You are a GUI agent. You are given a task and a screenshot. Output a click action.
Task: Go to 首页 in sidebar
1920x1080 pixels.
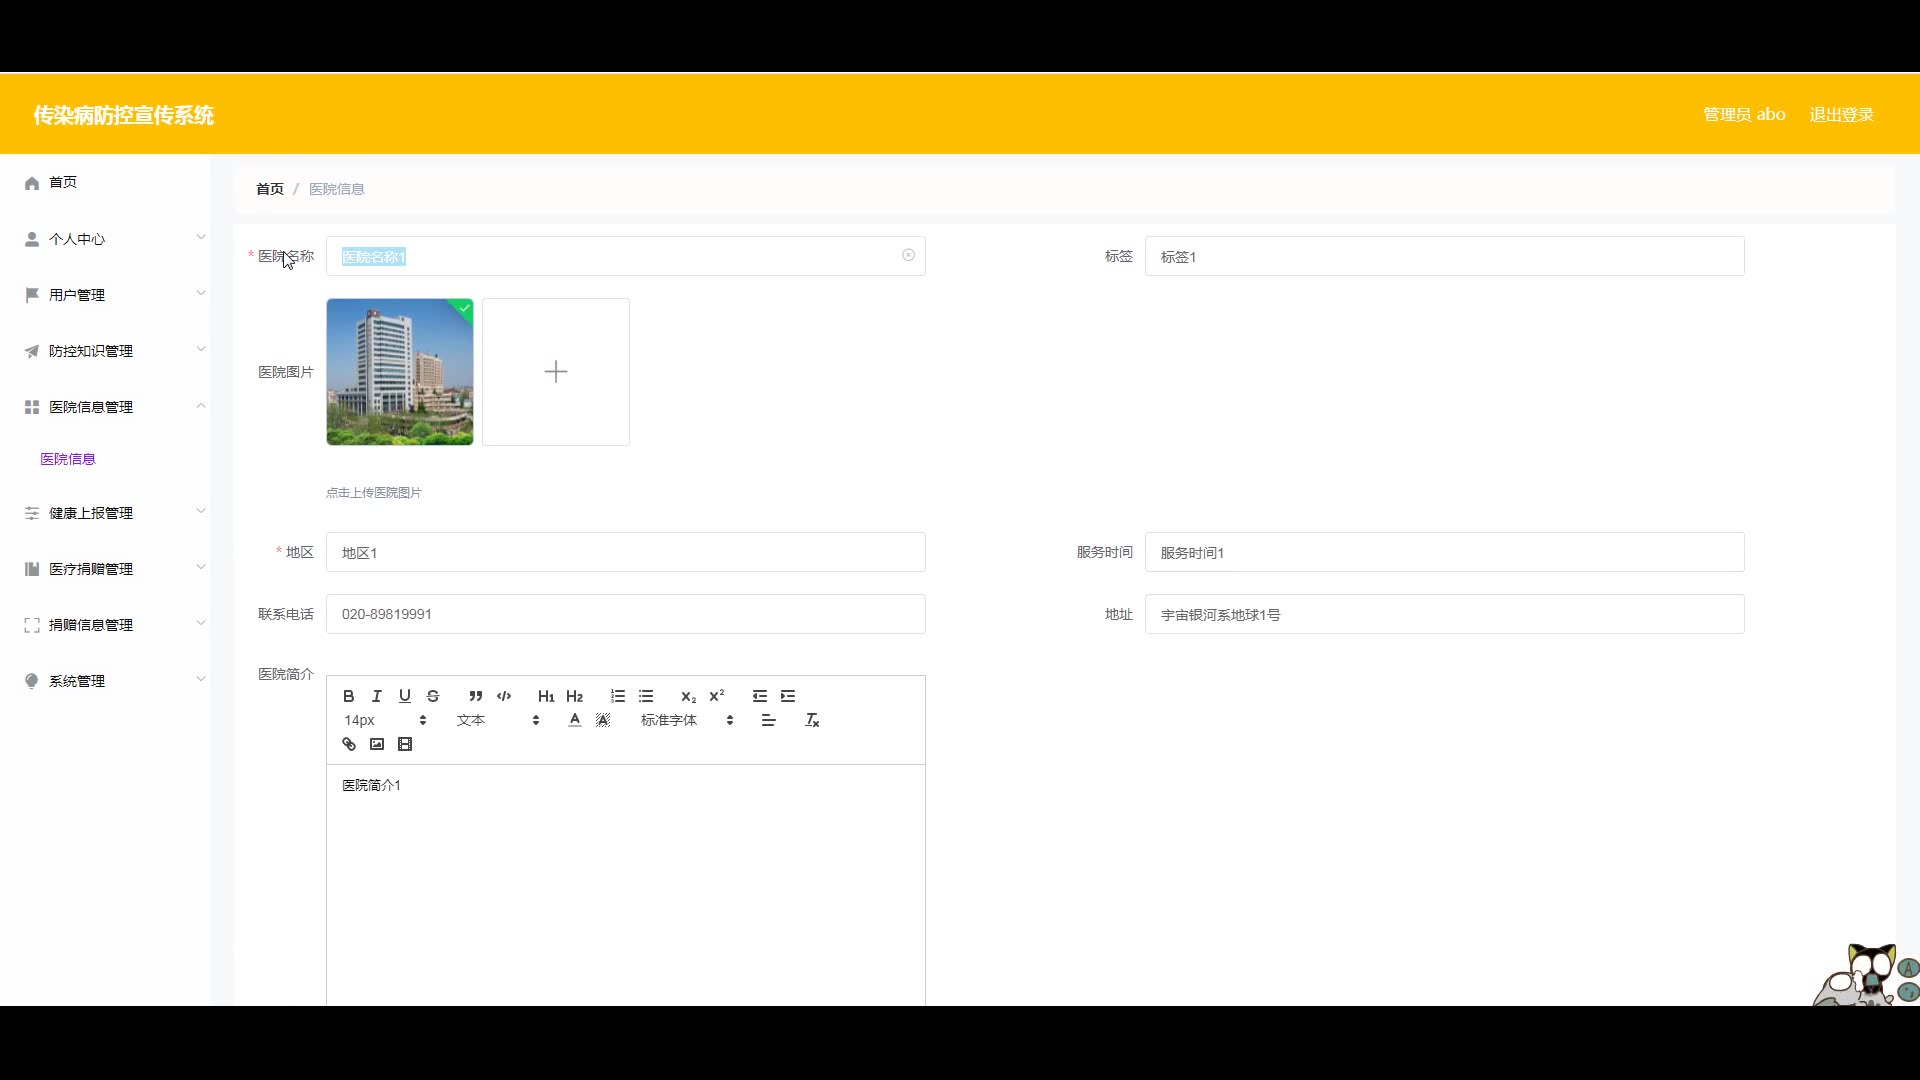pyautogui.click(x=62, y=182)
